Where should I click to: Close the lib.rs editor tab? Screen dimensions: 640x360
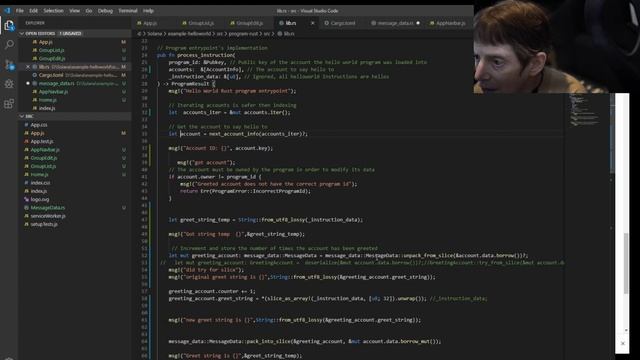(312, 23)
